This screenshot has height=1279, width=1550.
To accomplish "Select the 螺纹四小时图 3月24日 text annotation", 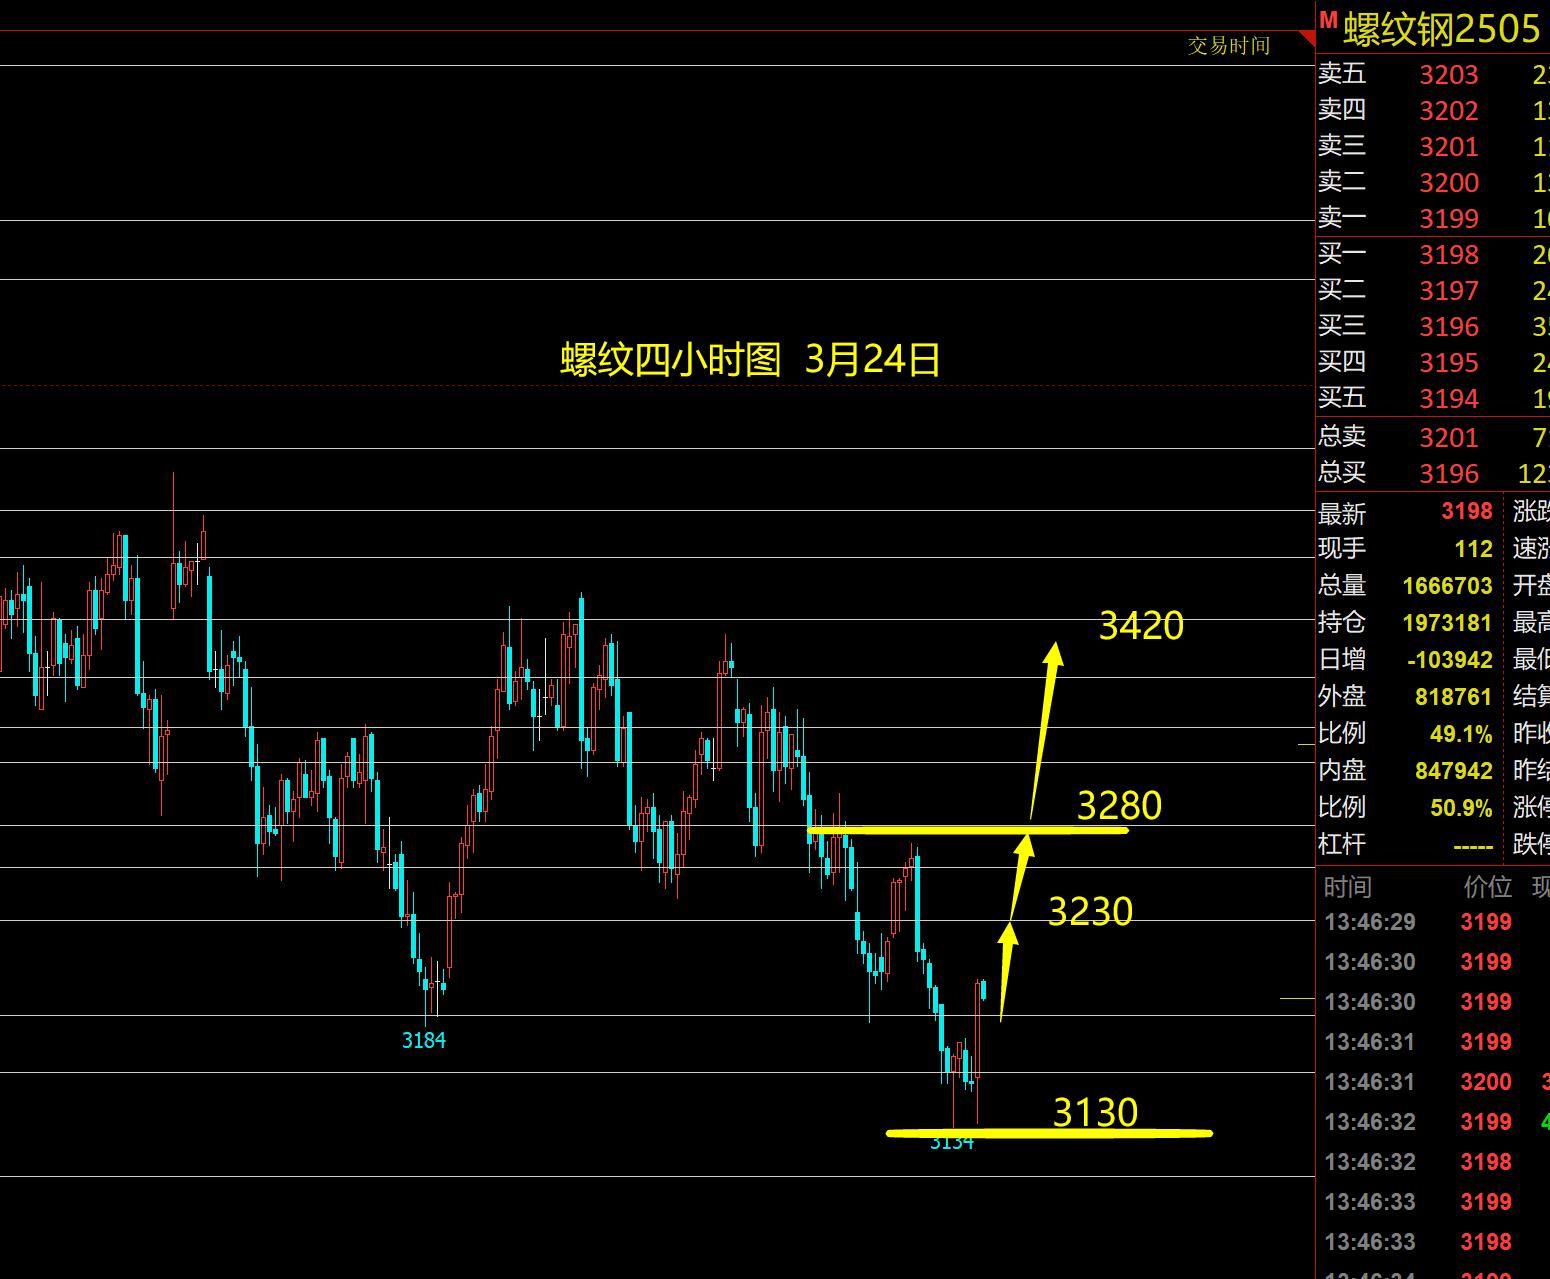I will (x=750, y=359).
